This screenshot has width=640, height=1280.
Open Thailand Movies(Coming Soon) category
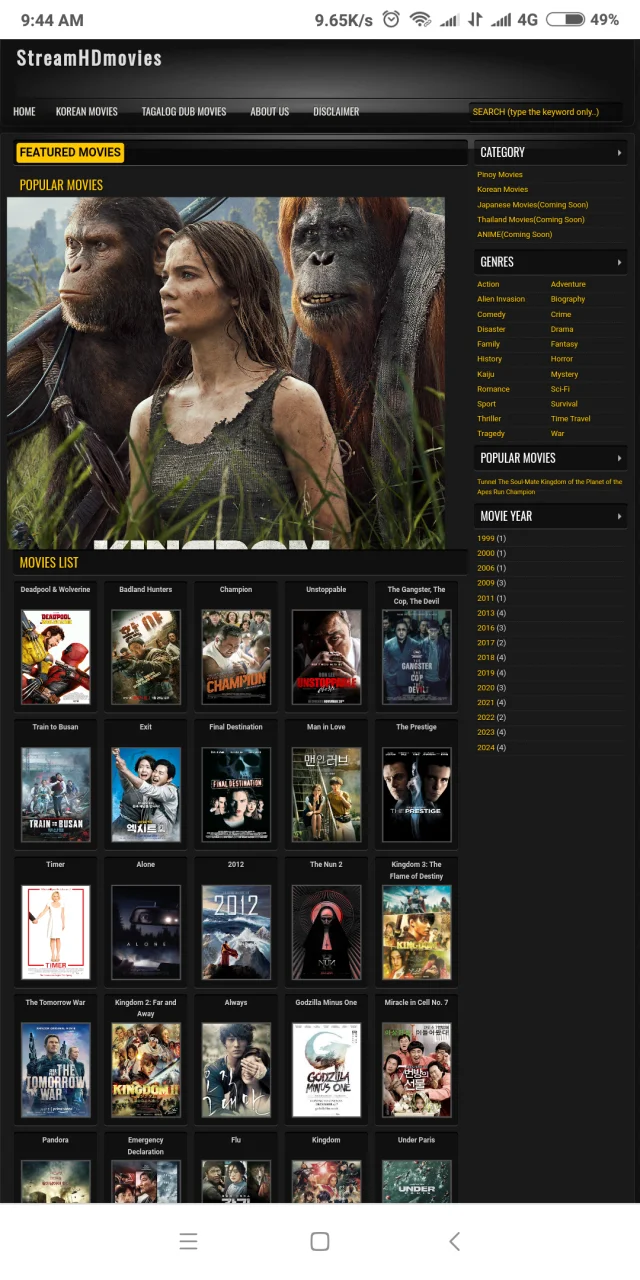tap(531, 219)
